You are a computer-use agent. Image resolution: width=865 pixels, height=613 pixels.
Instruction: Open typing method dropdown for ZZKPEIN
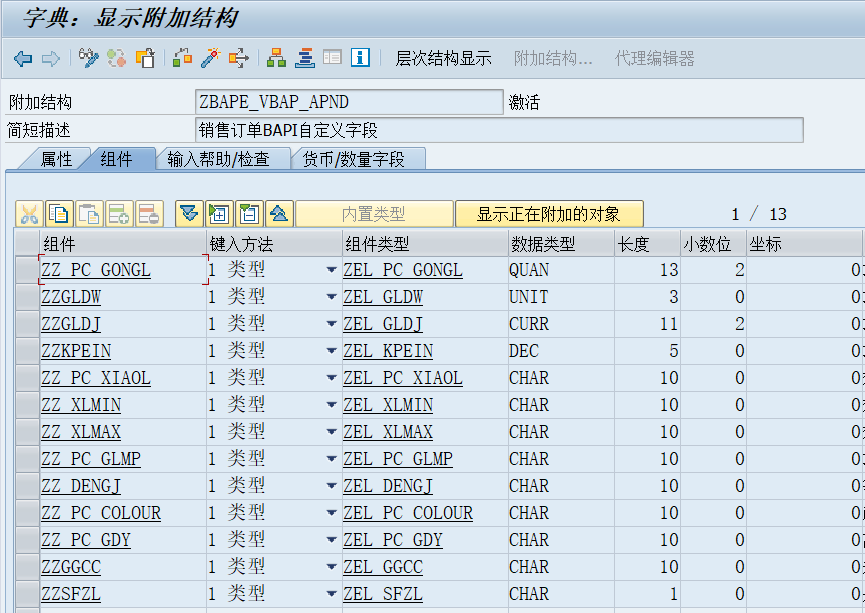point(331,352)
